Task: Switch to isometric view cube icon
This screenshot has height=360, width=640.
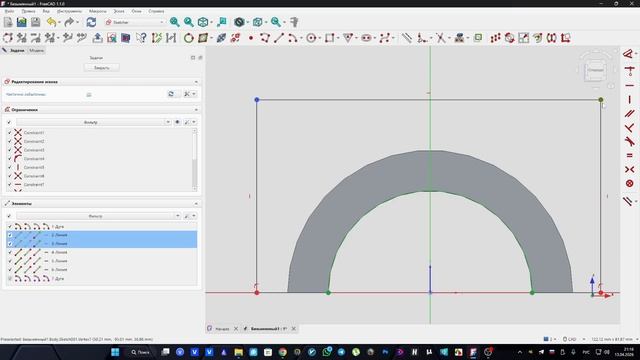Action: tap(203, 22)
